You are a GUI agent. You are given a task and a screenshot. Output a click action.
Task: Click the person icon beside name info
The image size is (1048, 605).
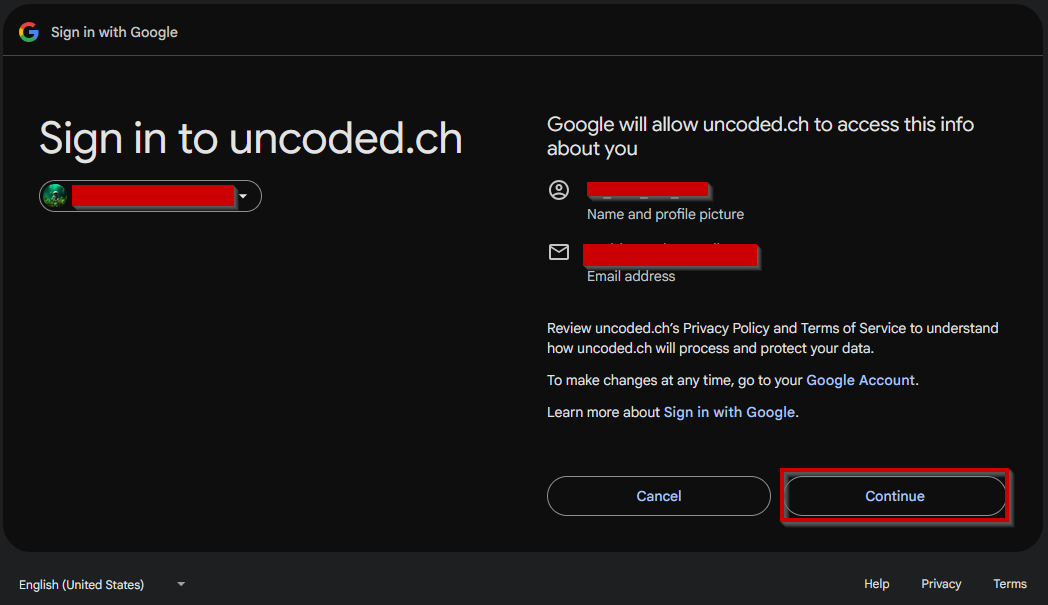coord(559,190)
